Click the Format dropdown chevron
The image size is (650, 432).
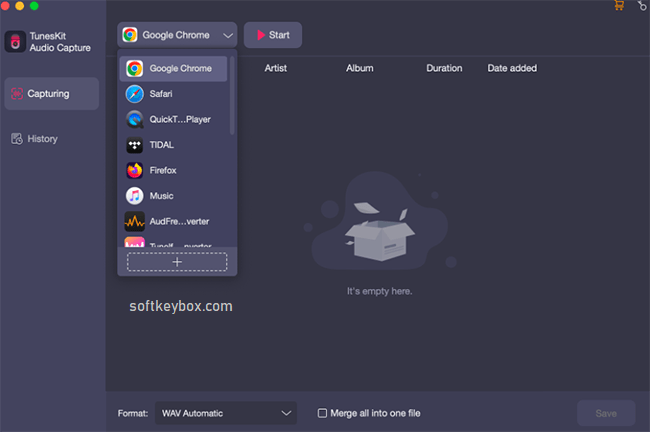[x=286, y=413]
